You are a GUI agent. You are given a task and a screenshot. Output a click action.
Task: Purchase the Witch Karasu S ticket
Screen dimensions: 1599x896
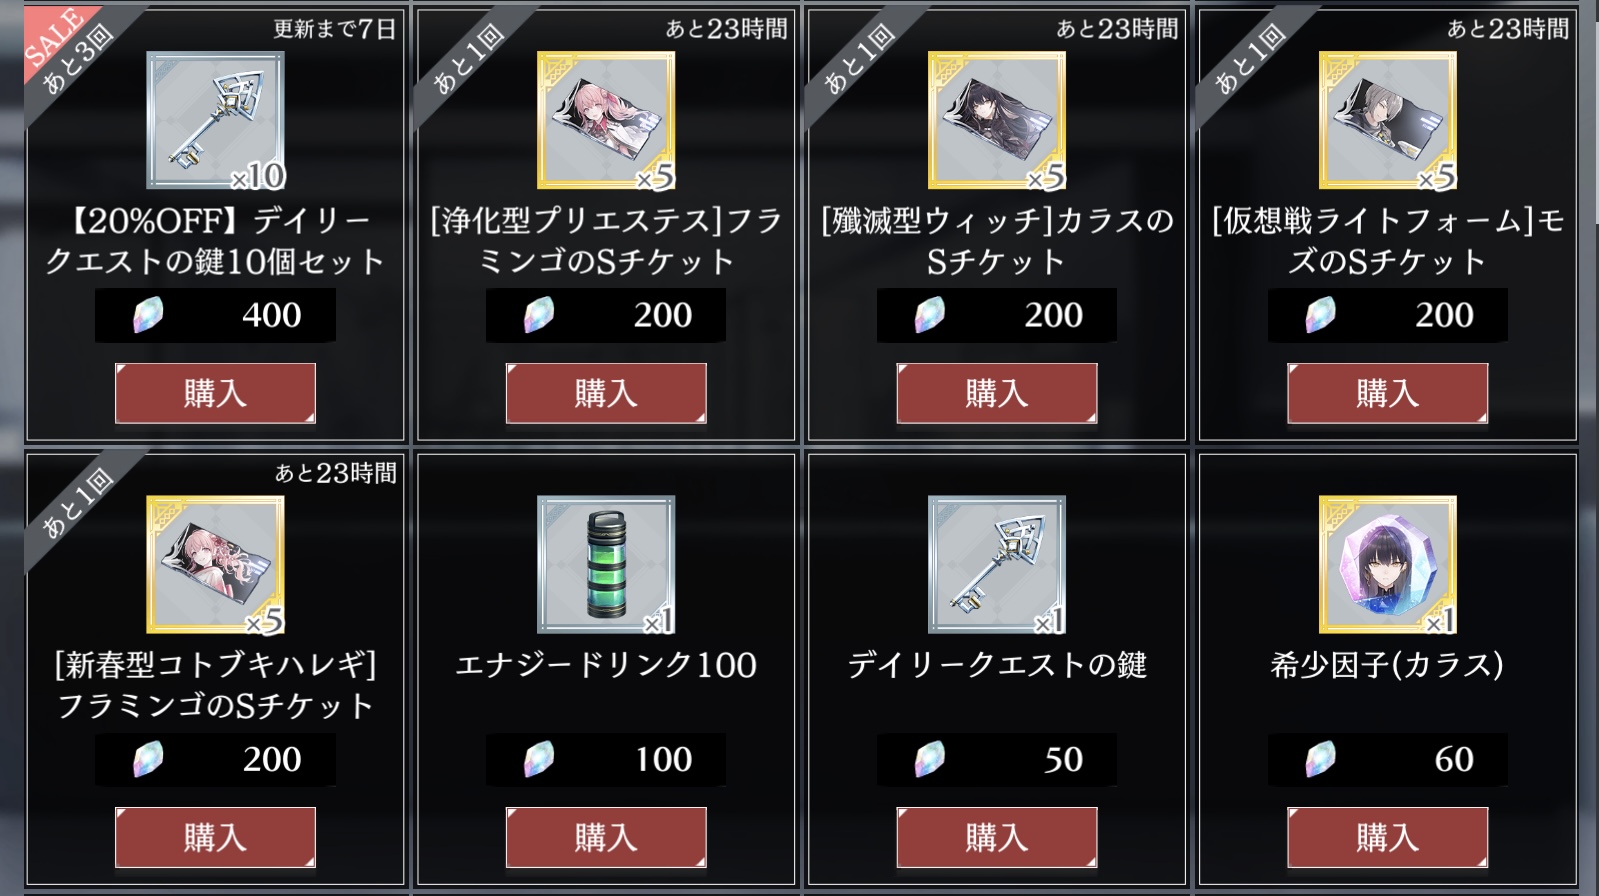pos(997,393)
